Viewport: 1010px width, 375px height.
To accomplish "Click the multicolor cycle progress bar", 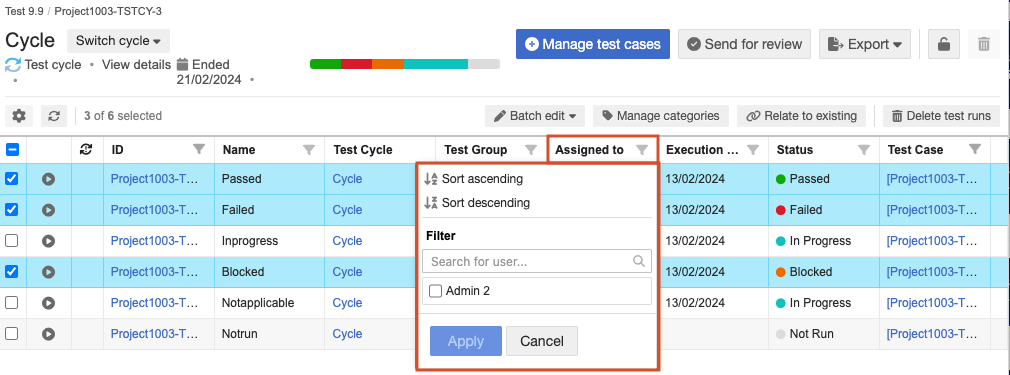I will (405, 64).
